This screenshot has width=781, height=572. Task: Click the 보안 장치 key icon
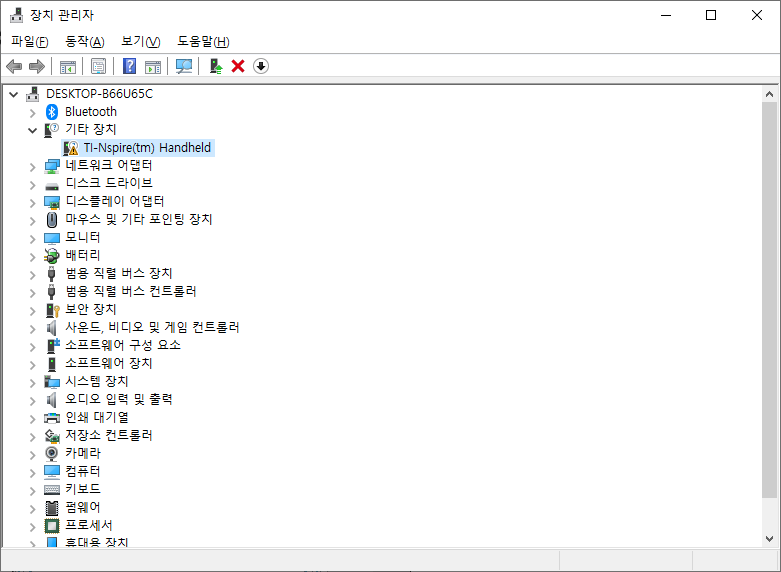click(52, 310)
